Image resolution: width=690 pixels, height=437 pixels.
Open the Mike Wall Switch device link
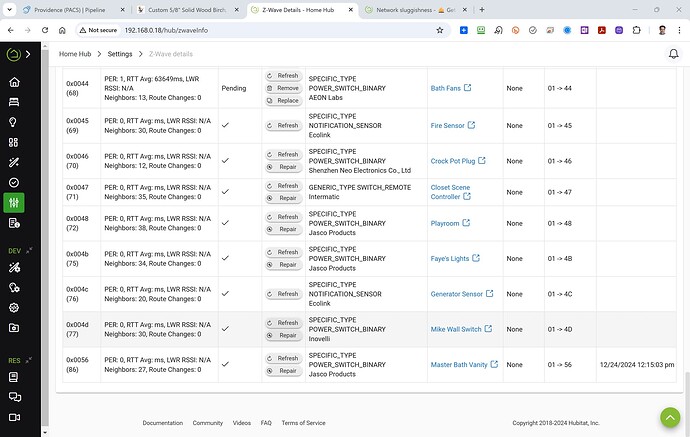coord(461,329)
